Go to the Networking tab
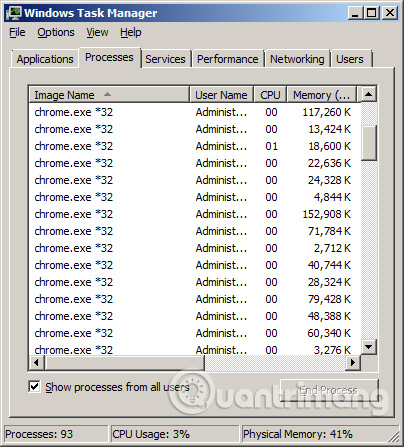 pyautogui.click(x=297, y=59)
